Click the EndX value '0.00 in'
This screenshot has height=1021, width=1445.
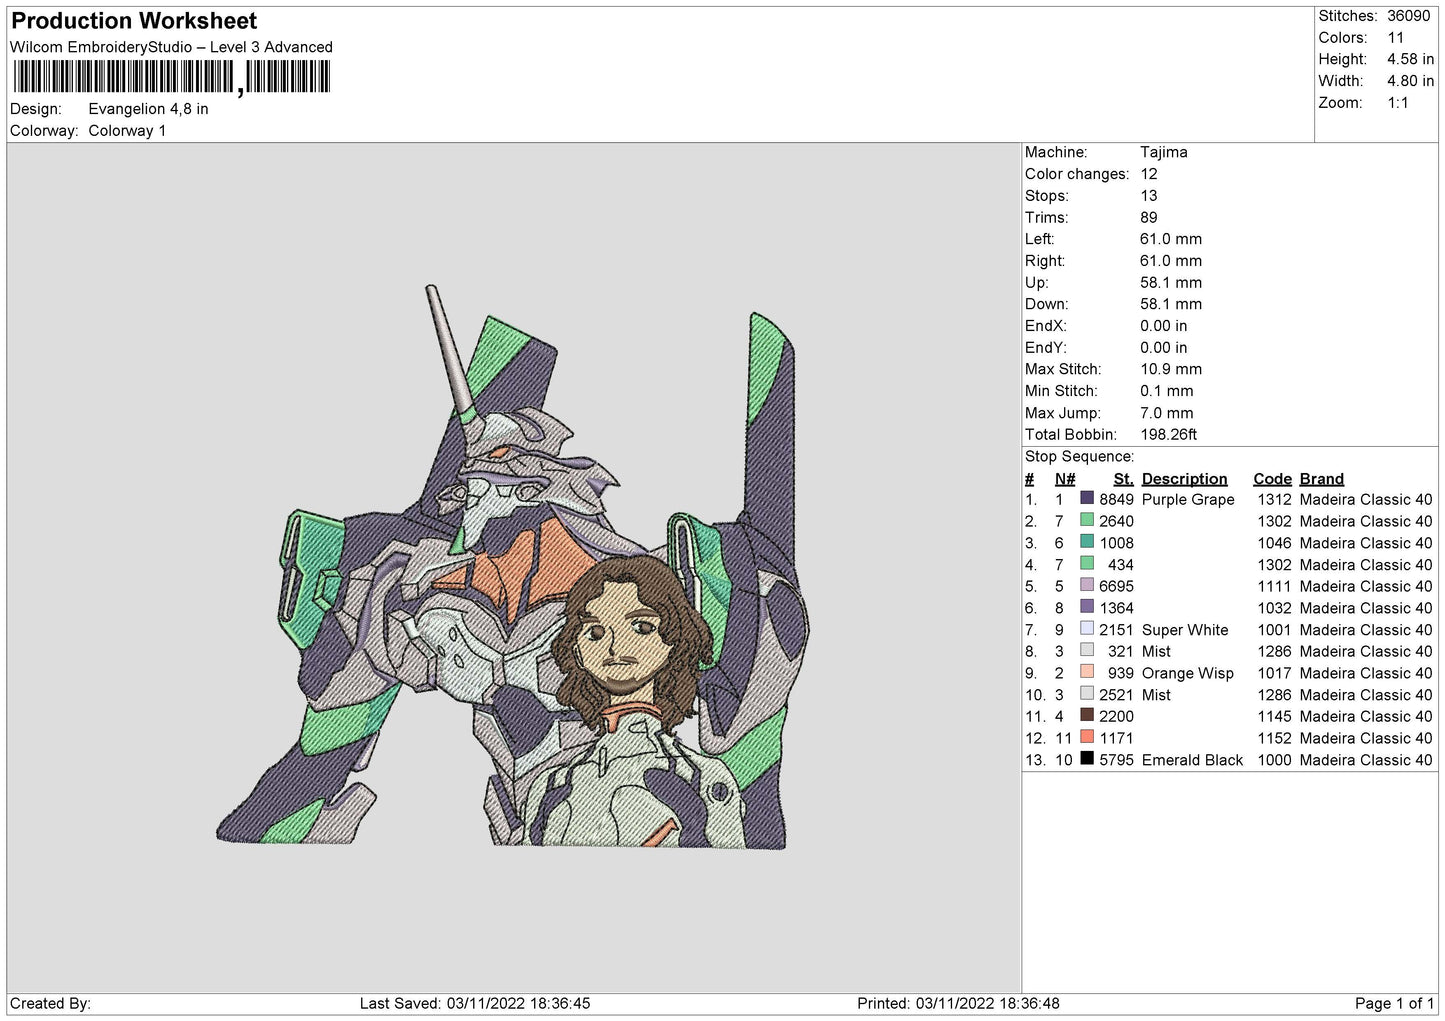coord(1164,326)
